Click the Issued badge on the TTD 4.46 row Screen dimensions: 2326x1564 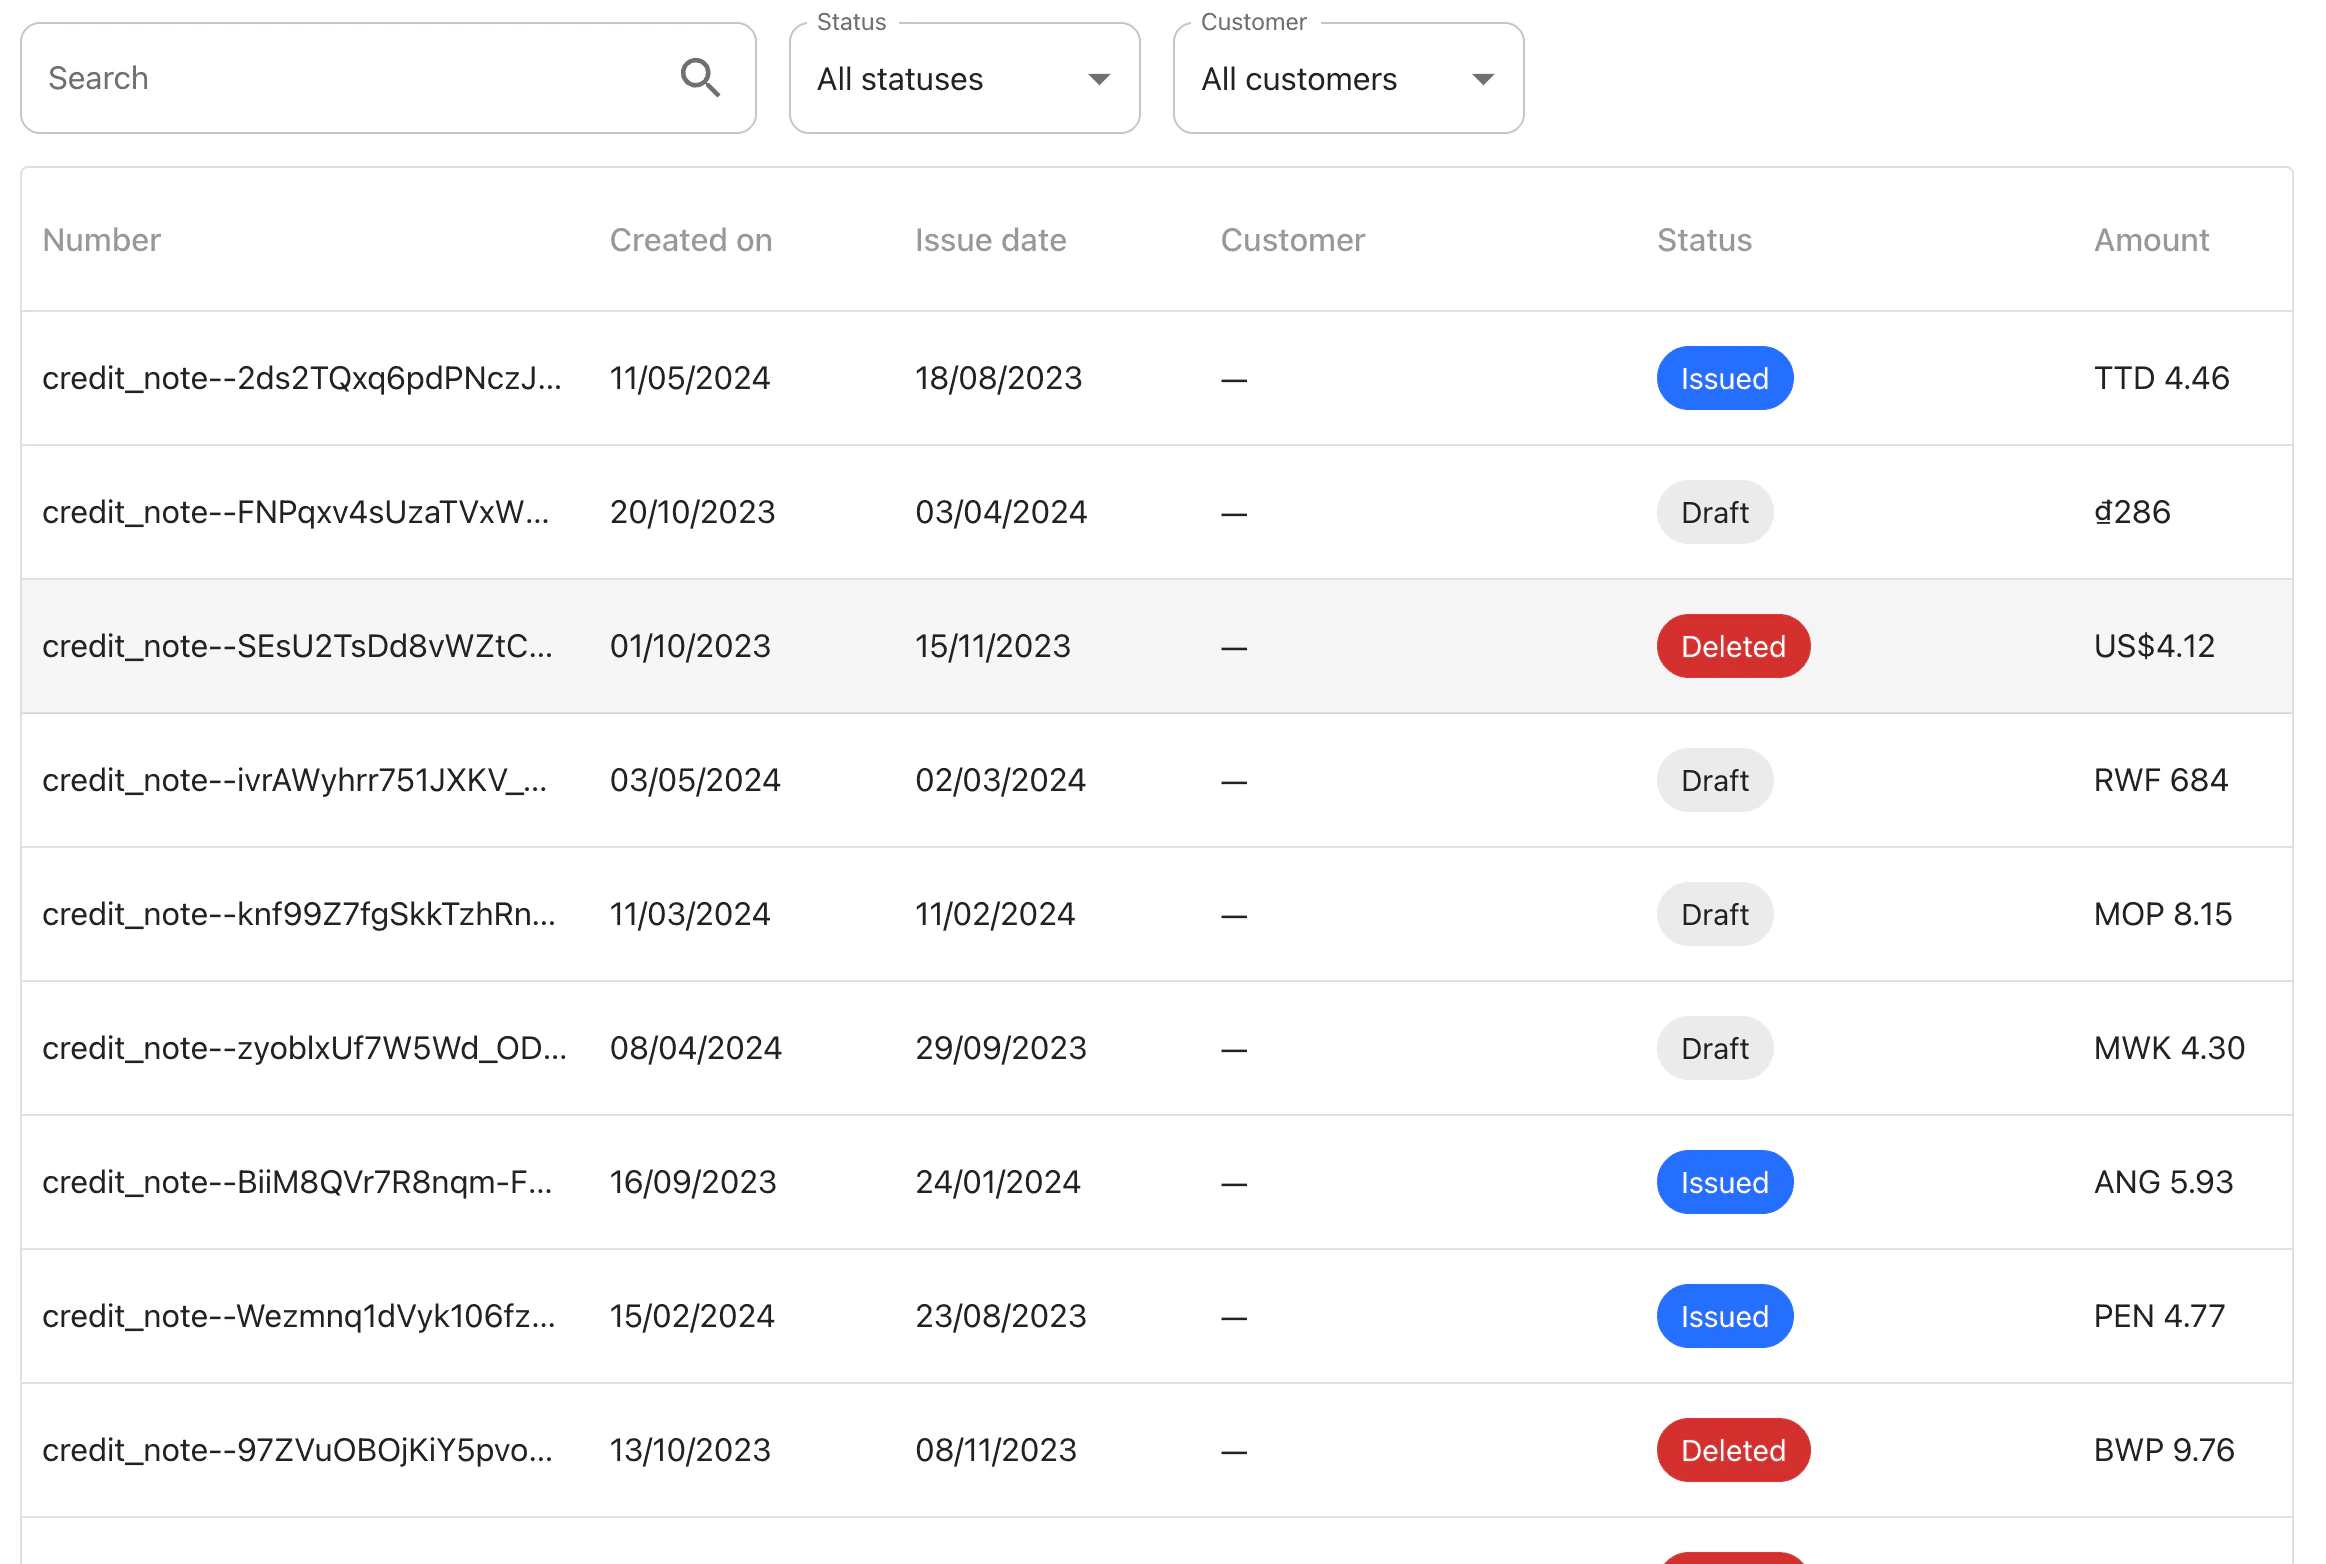[x=1724, y=378]
